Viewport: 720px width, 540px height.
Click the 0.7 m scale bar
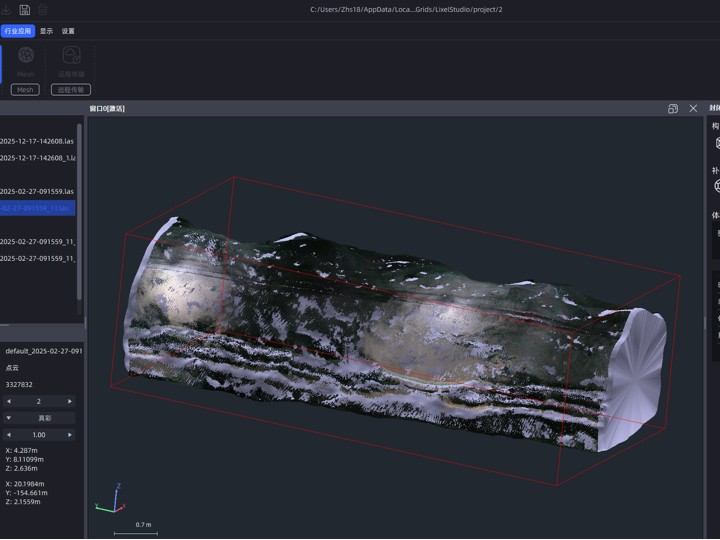click(x=136, y=529)
